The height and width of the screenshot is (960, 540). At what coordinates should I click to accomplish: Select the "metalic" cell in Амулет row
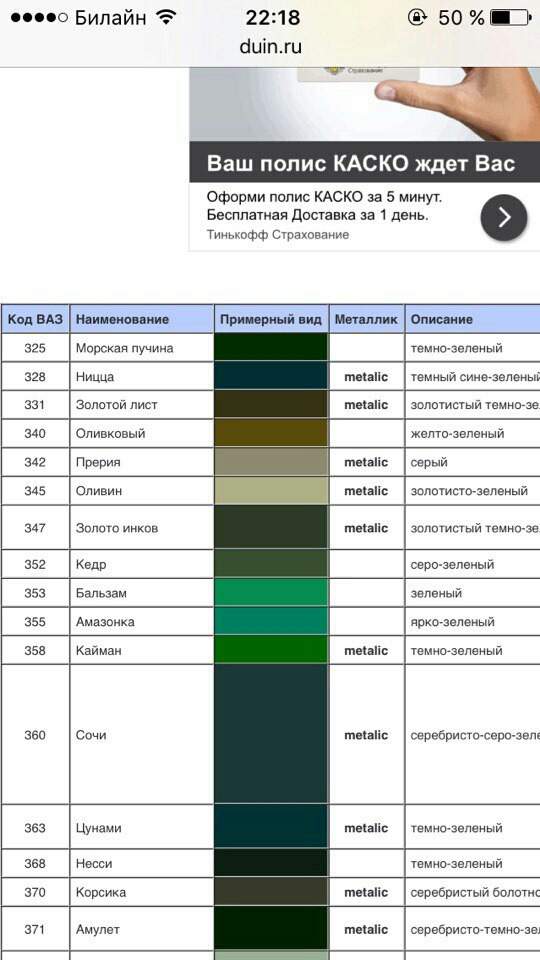coord(366,929)
